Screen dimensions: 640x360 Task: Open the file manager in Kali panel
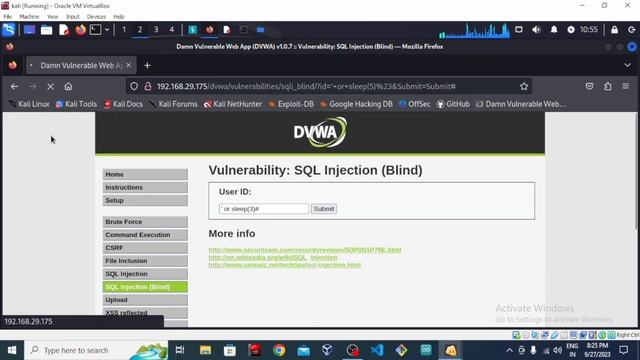point(47,30)
